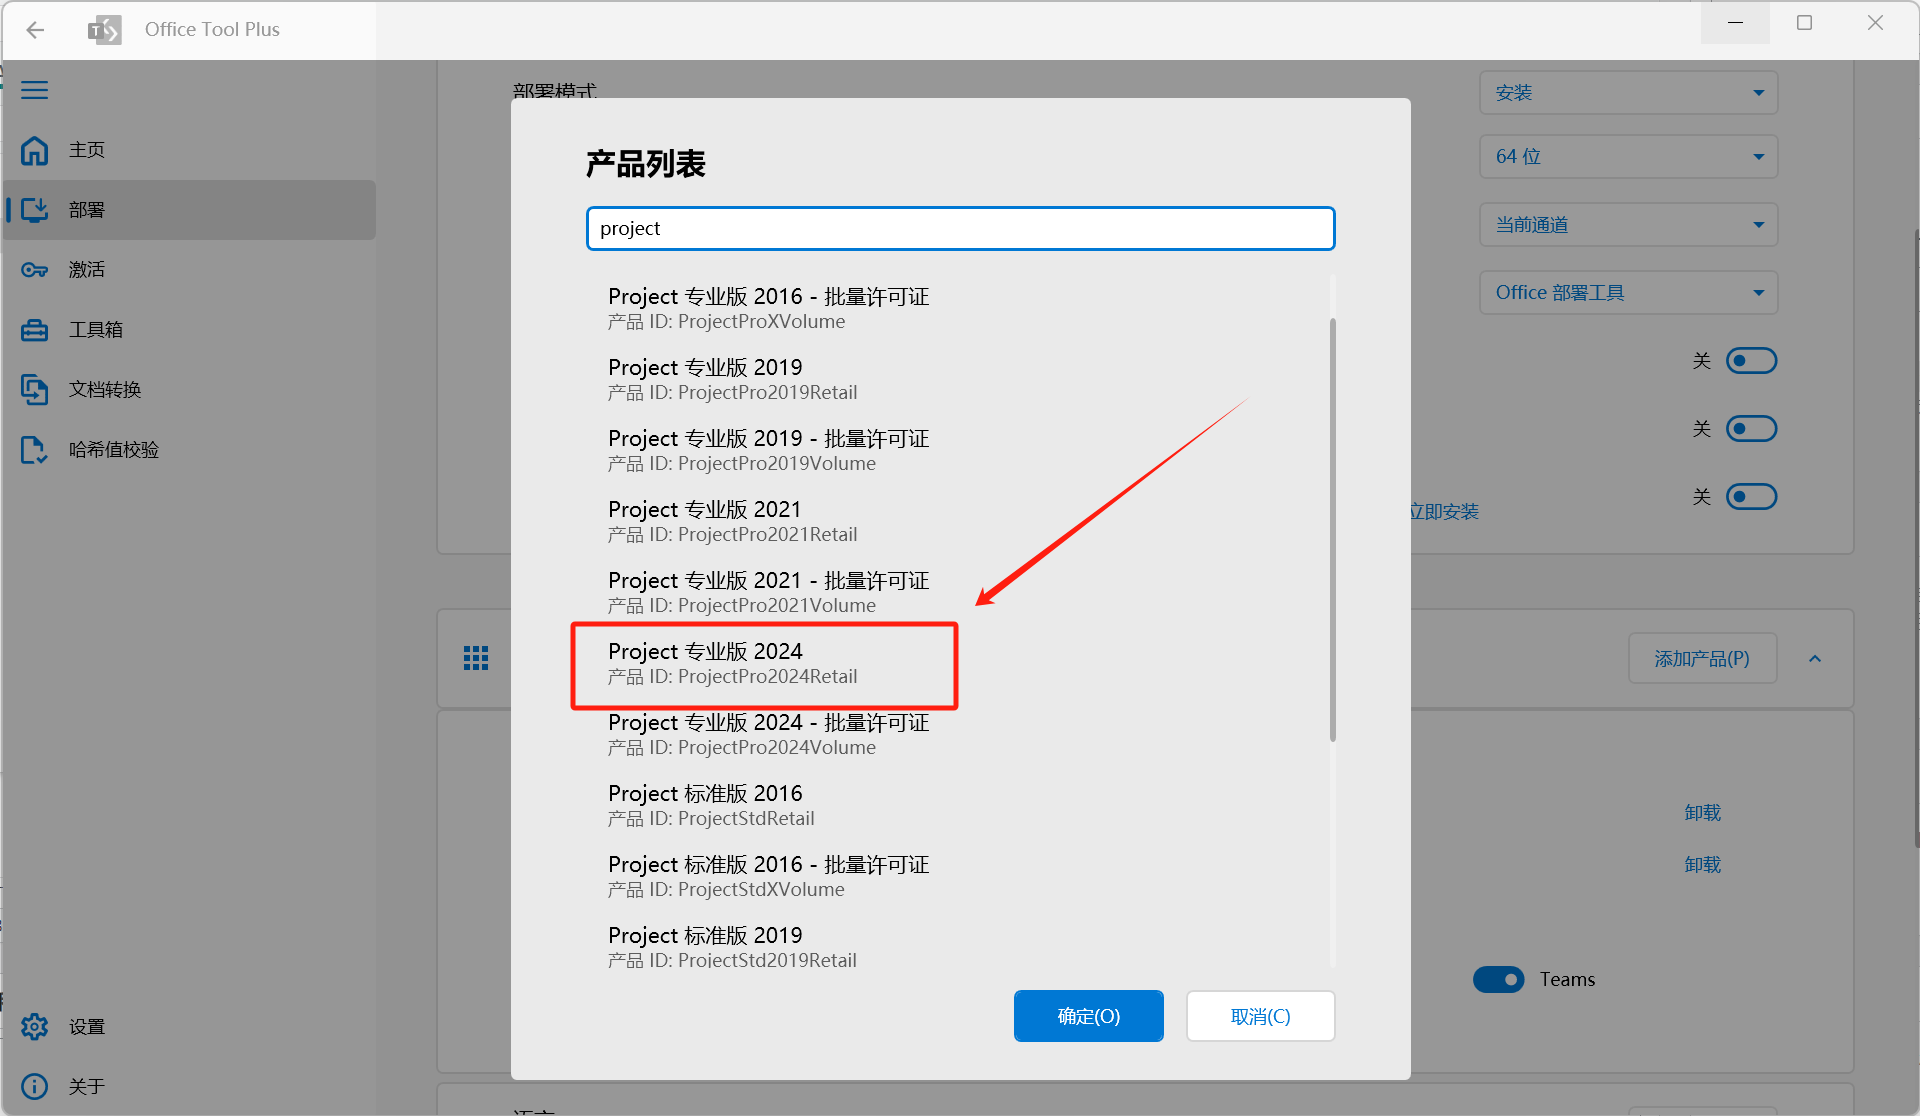Click the info icon beside 关于
The height and width of the screenshot is (1116, 1920).
coord(35,1087)
